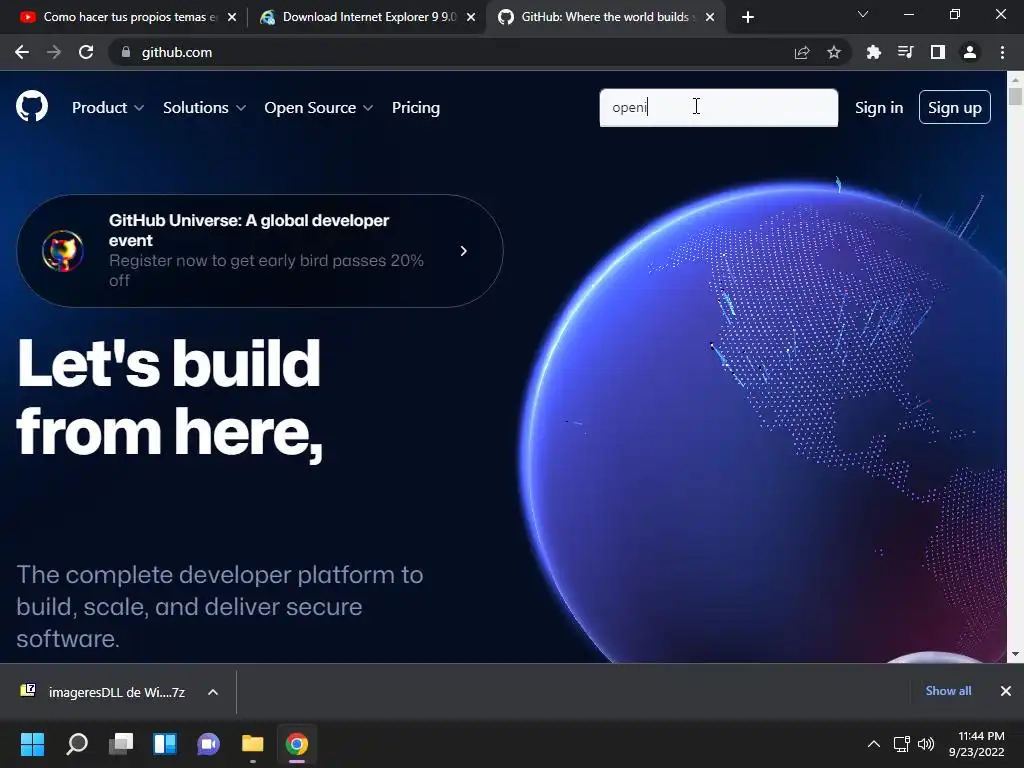Go back with the browser back arrow
Image resolution: width=1024 pixels, height=768 pixels.
[x=22, y=52]
